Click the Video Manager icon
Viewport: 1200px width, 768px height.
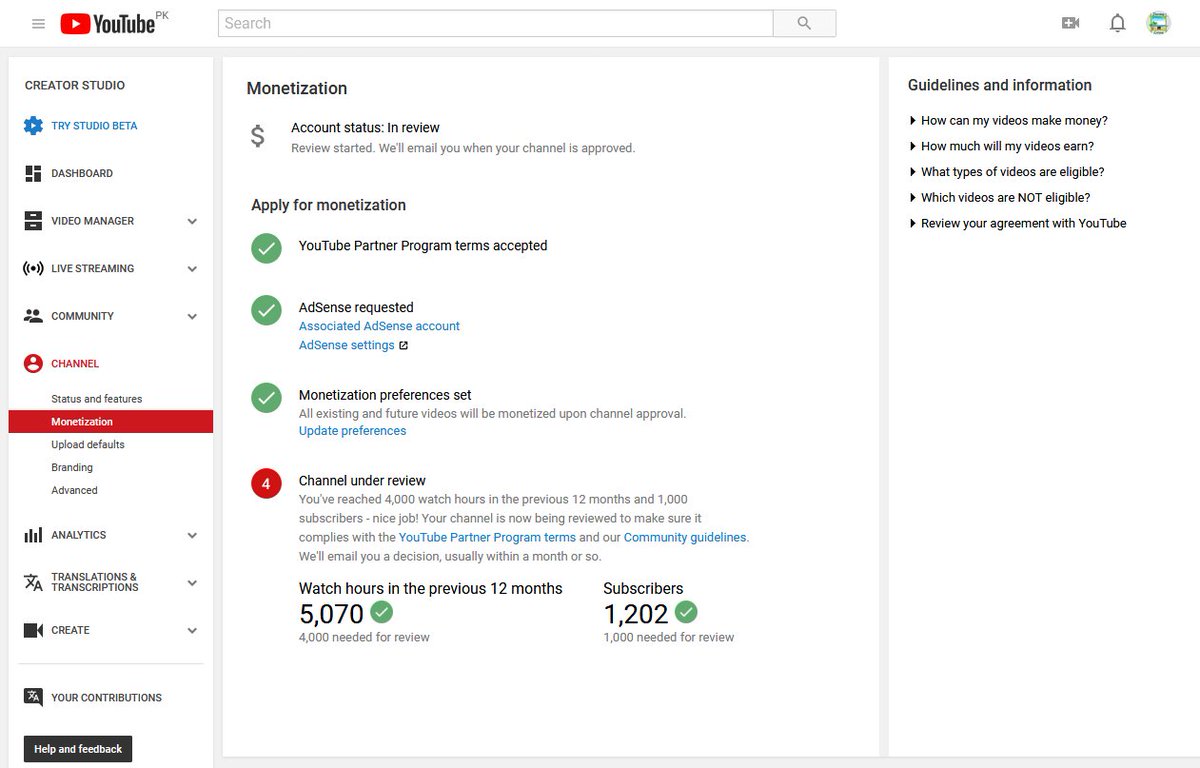click(33, 221)
